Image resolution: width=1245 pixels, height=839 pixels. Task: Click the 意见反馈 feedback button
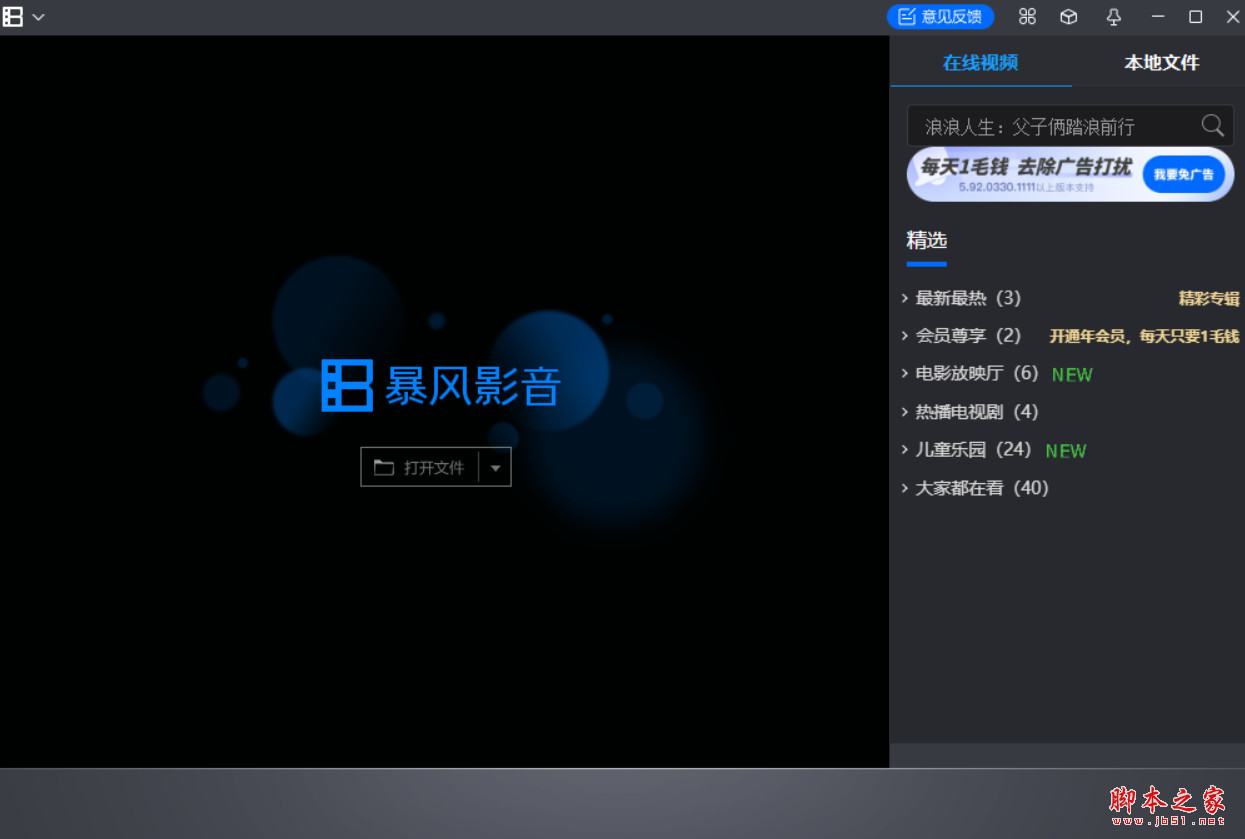click(x=940, y=16)
